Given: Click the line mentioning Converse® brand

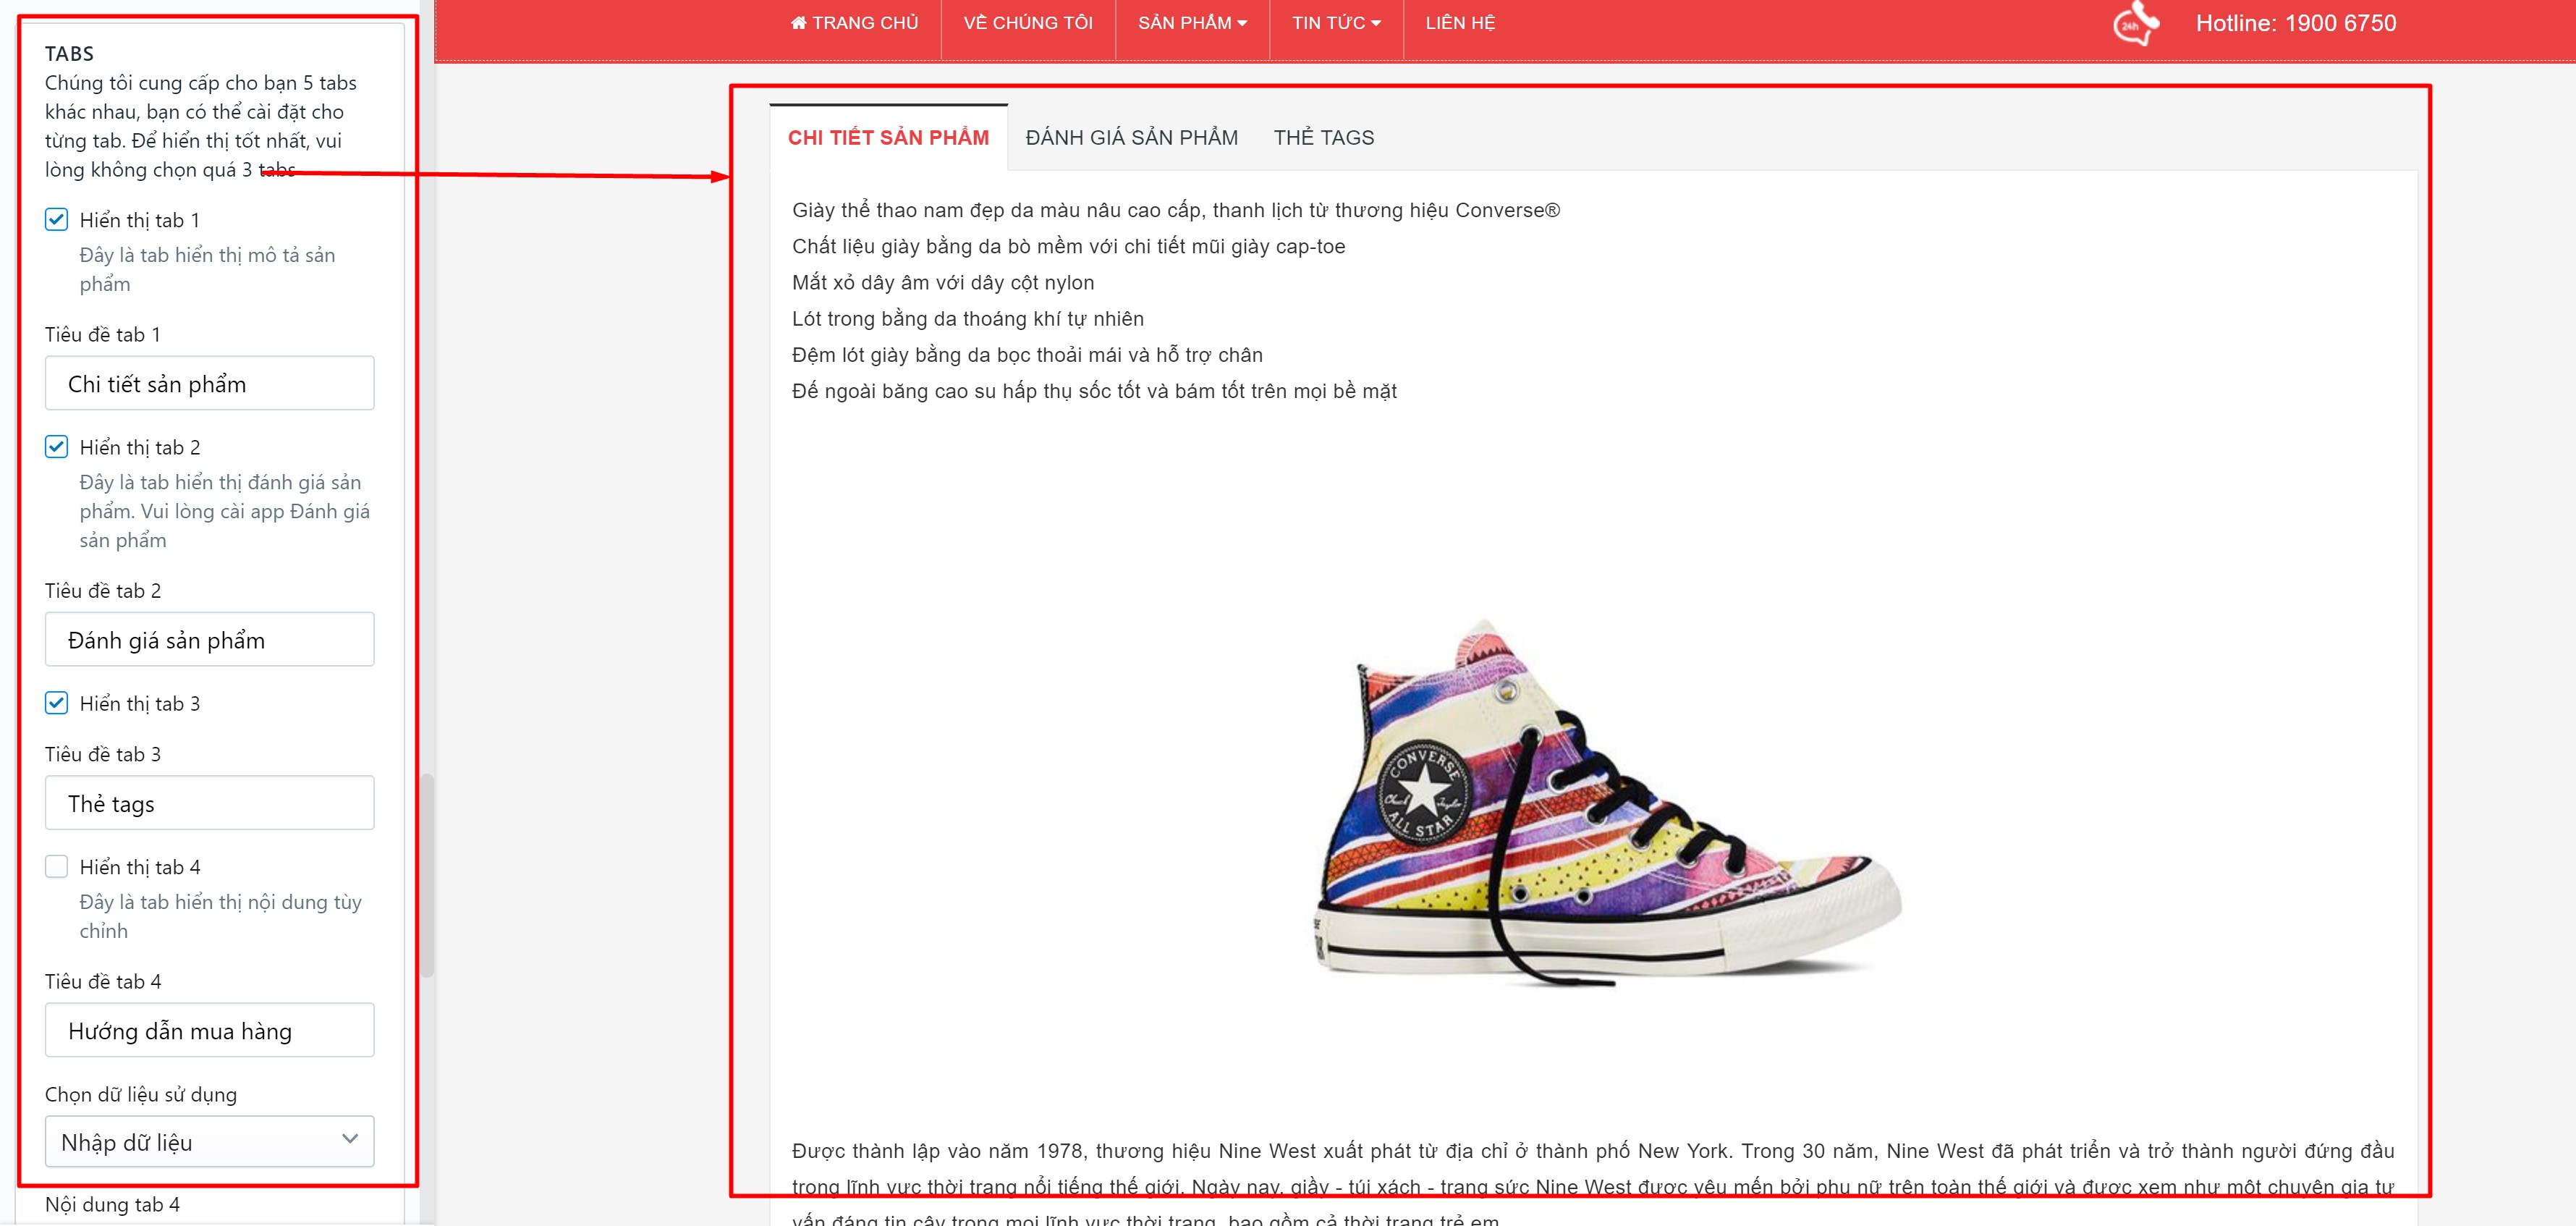Looking at the screenshot, I should click(1176, 210).
